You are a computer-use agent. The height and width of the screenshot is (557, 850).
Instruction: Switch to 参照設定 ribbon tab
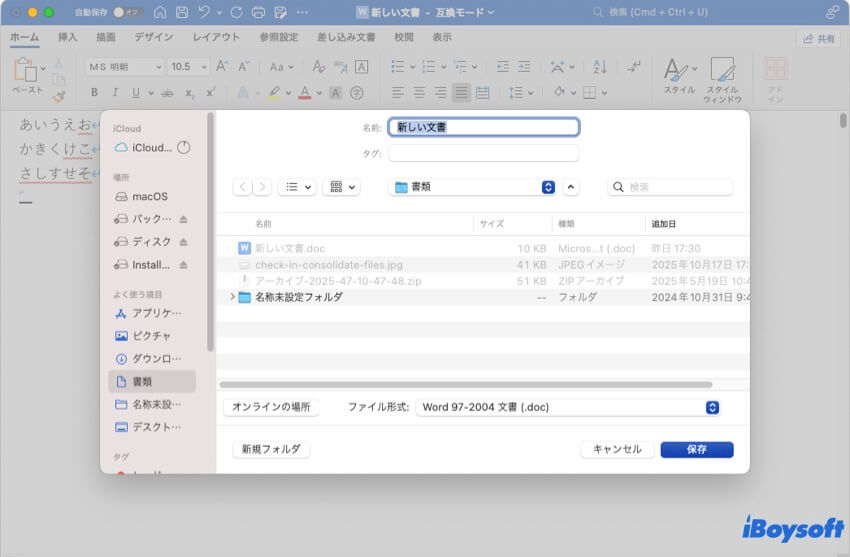pos(279,37)
